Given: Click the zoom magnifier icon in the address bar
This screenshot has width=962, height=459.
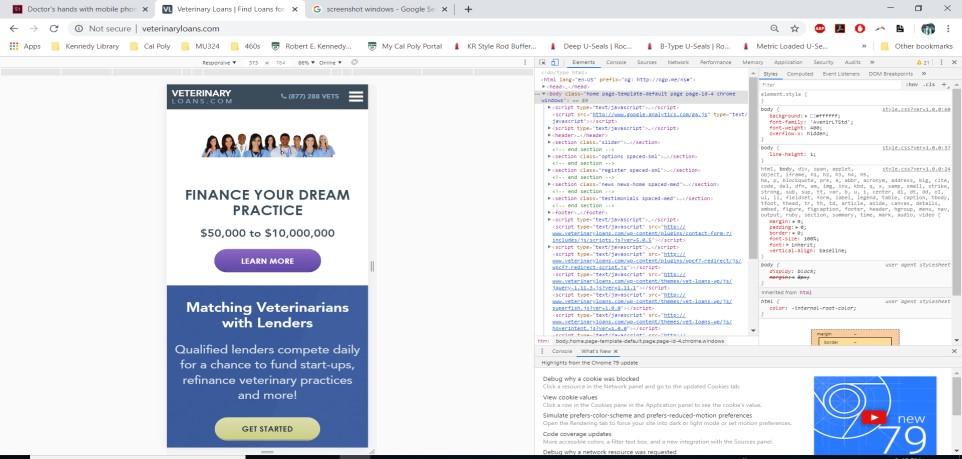Looking at the screenshot, I should pyautogui.click(x=775, y=28).
